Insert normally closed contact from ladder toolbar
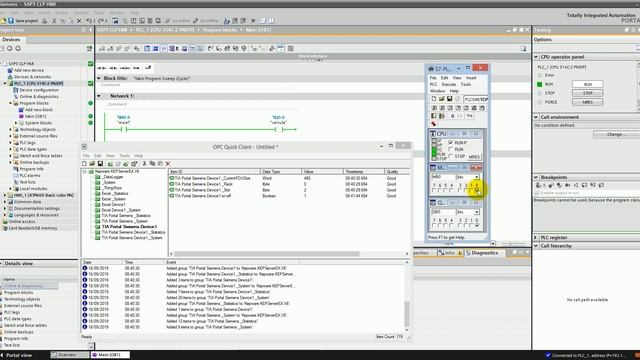640x360 pixels. coord(113,68)
